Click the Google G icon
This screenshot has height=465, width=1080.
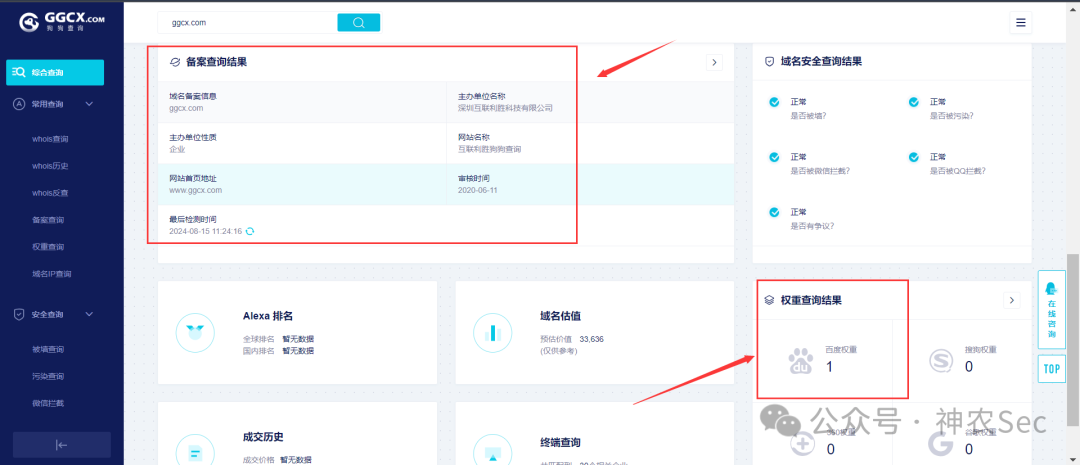941,444
